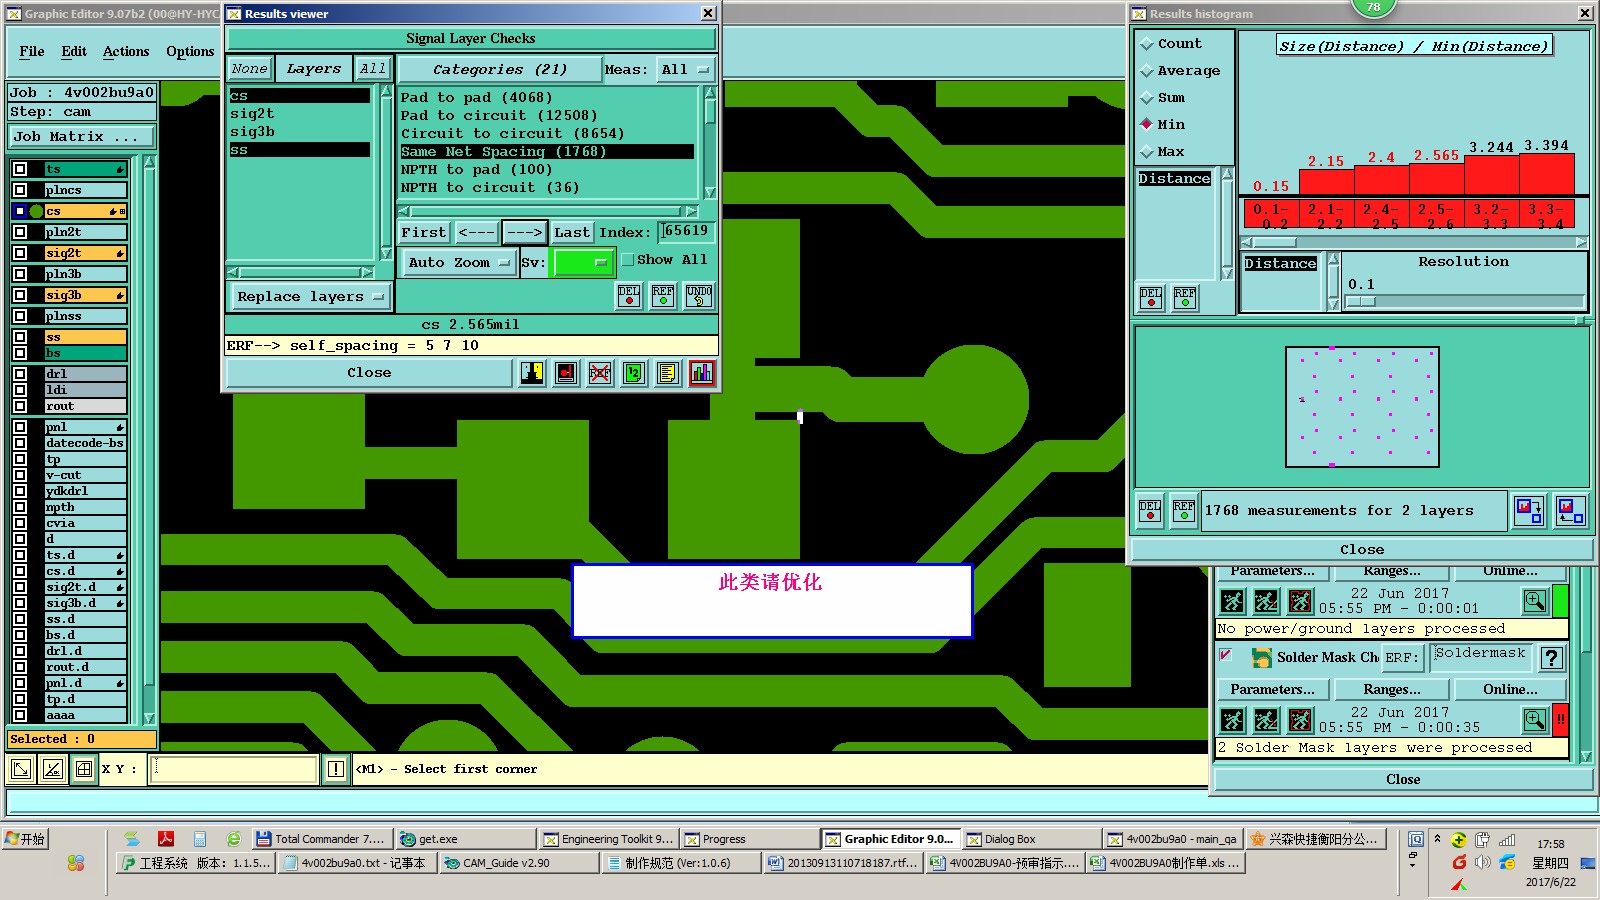Image resolution: width=1600 pixels, height=900 pixels.
Task: Click first transfer icon right of measurements text
Action: (x=1529, y=511)
